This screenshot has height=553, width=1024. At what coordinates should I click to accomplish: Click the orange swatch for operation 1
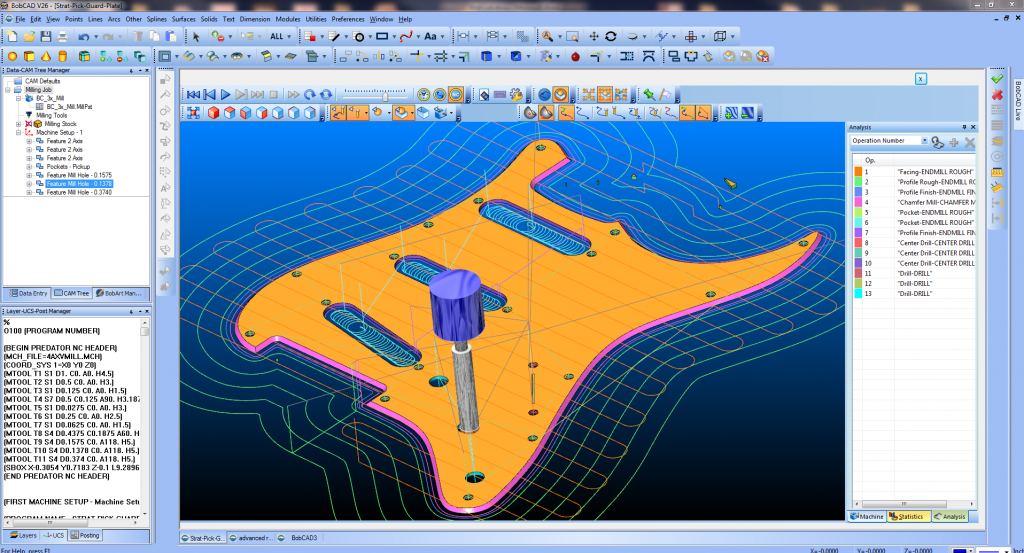[857, 172]
